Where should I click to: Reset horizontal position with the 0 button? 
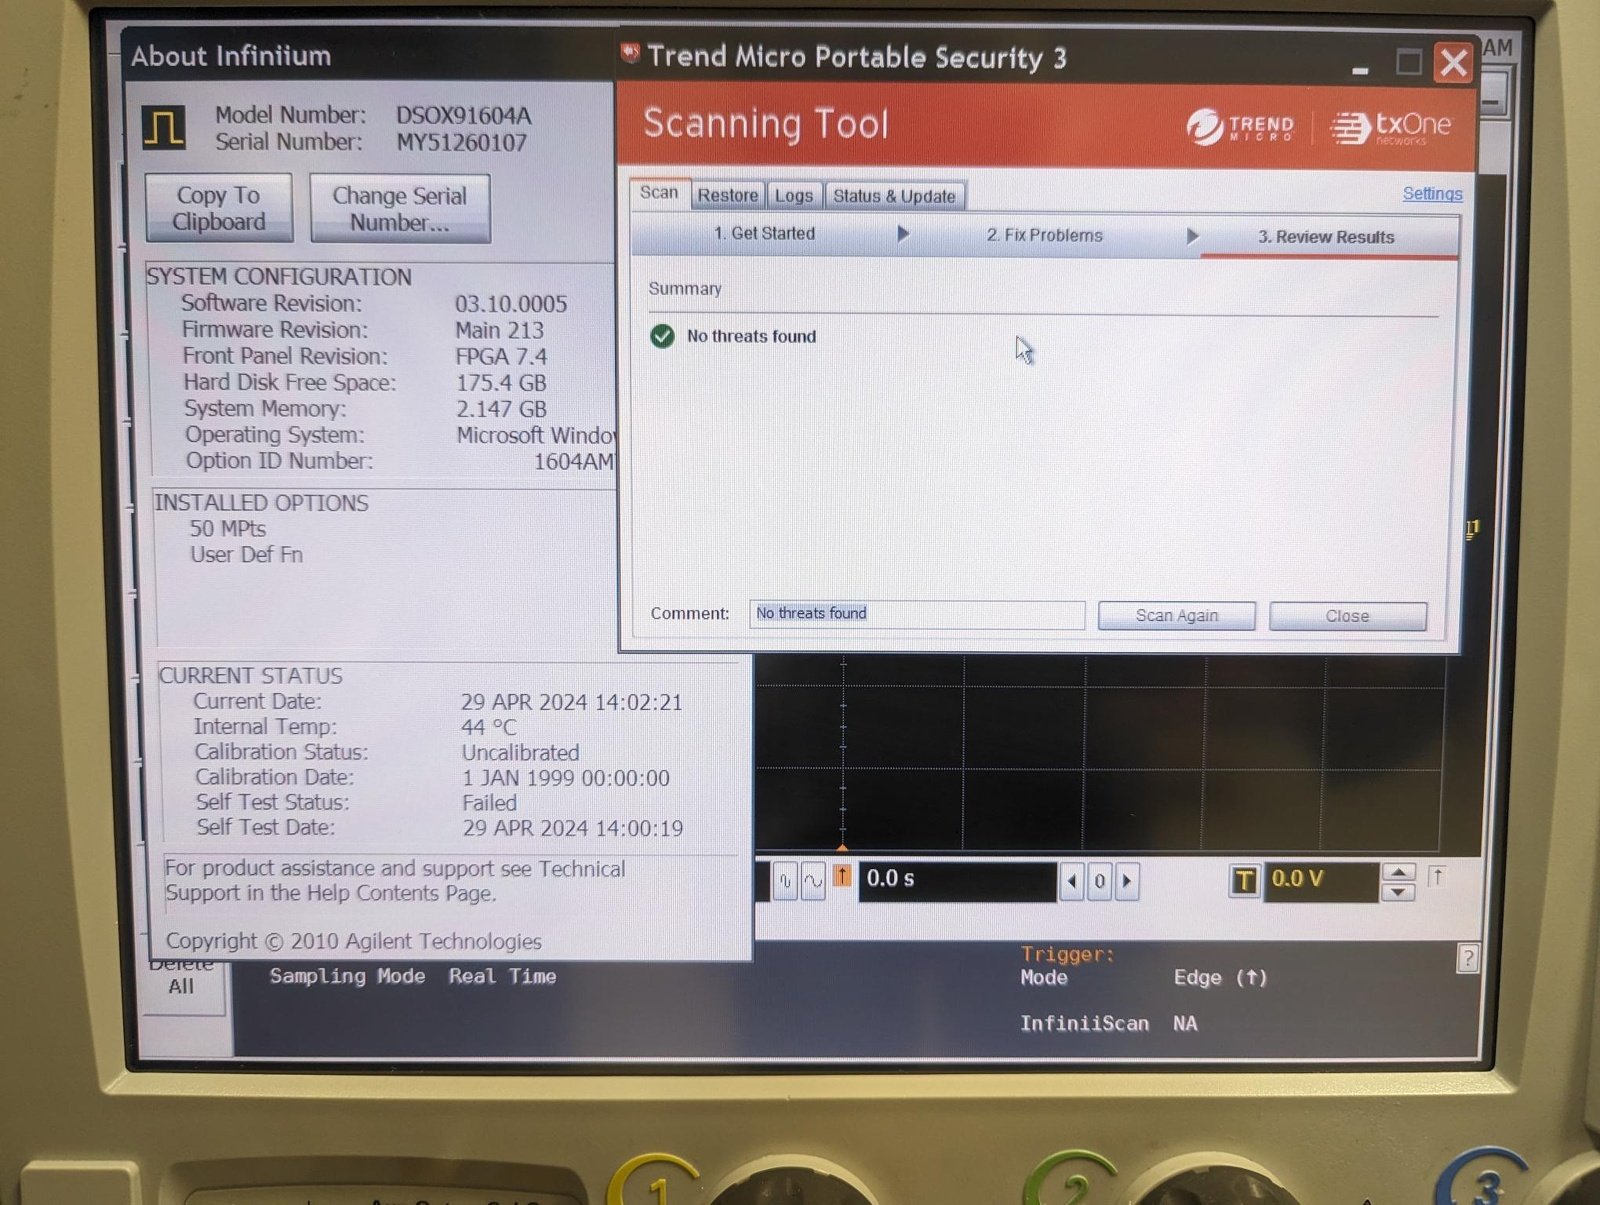(1099, 881)
